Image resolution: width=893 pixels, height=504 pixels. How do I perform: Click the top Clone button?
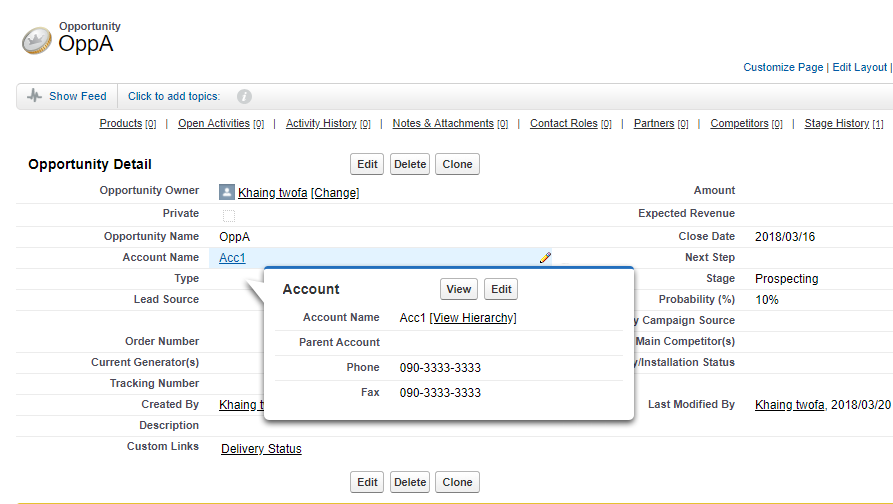click(457, 164)
